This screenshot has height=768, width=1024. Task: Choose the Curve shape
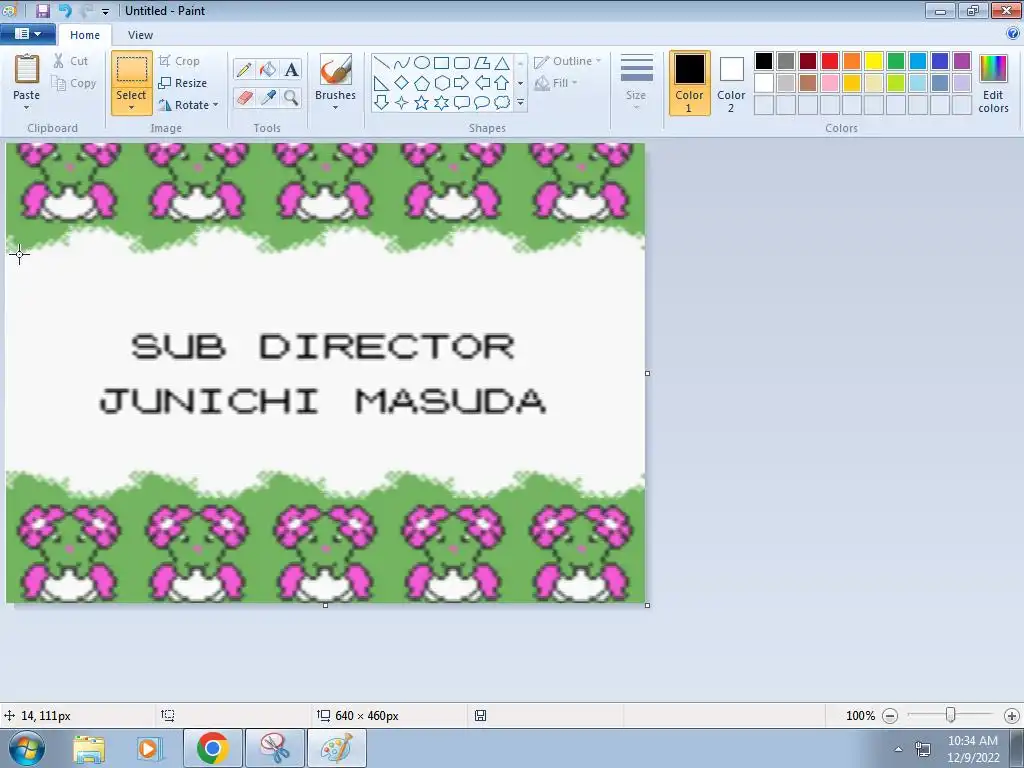(x=402, y=63)
